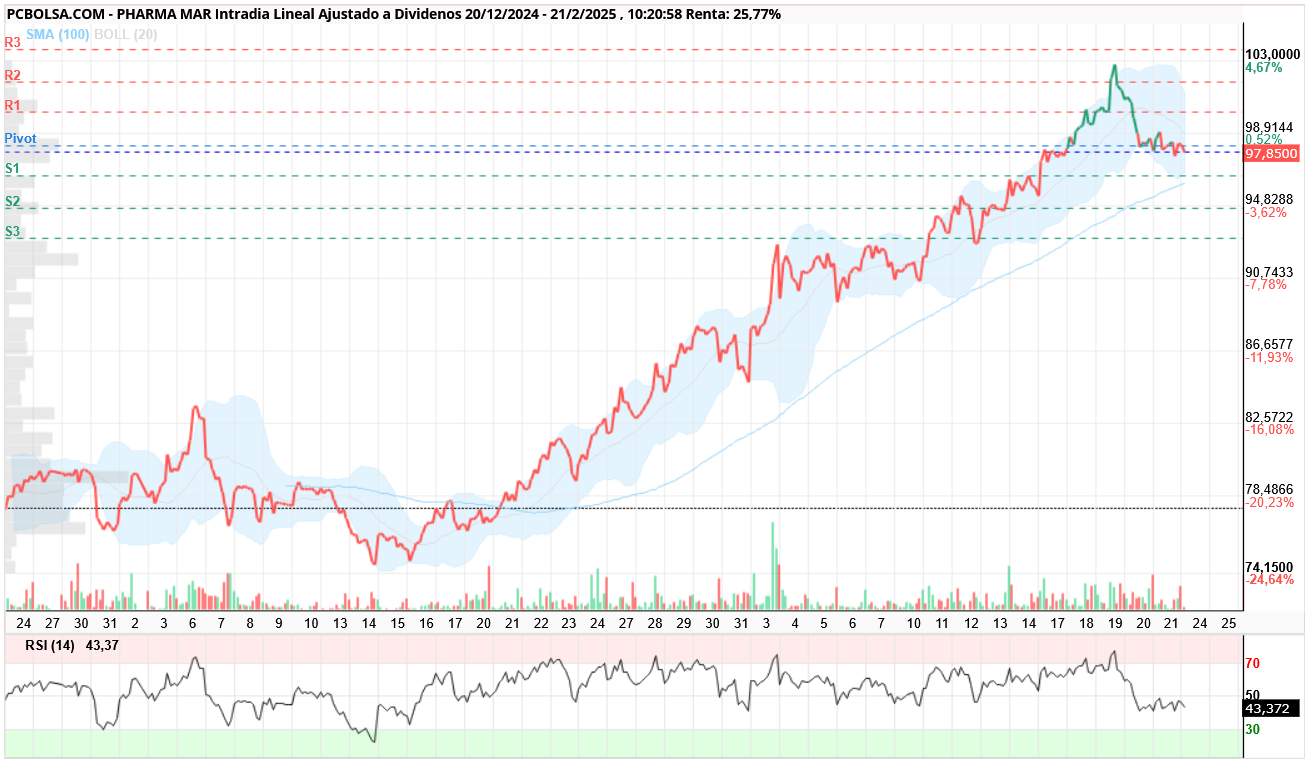Click the RSI oversold level 30 label
Image resolution: width=1309 pixels, height=763 pixels.
pyautogui.click(x=1251, y=730)
